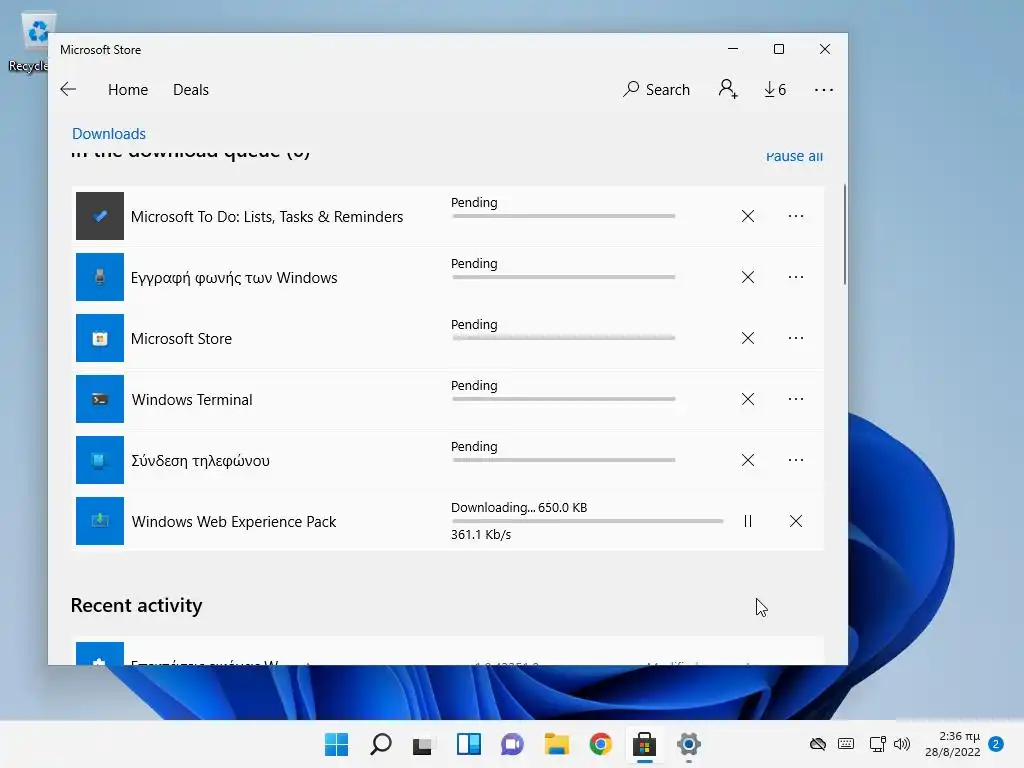Click the Windows Web Experience Pack title
The image size is (1024, 768).
(234, 522)
